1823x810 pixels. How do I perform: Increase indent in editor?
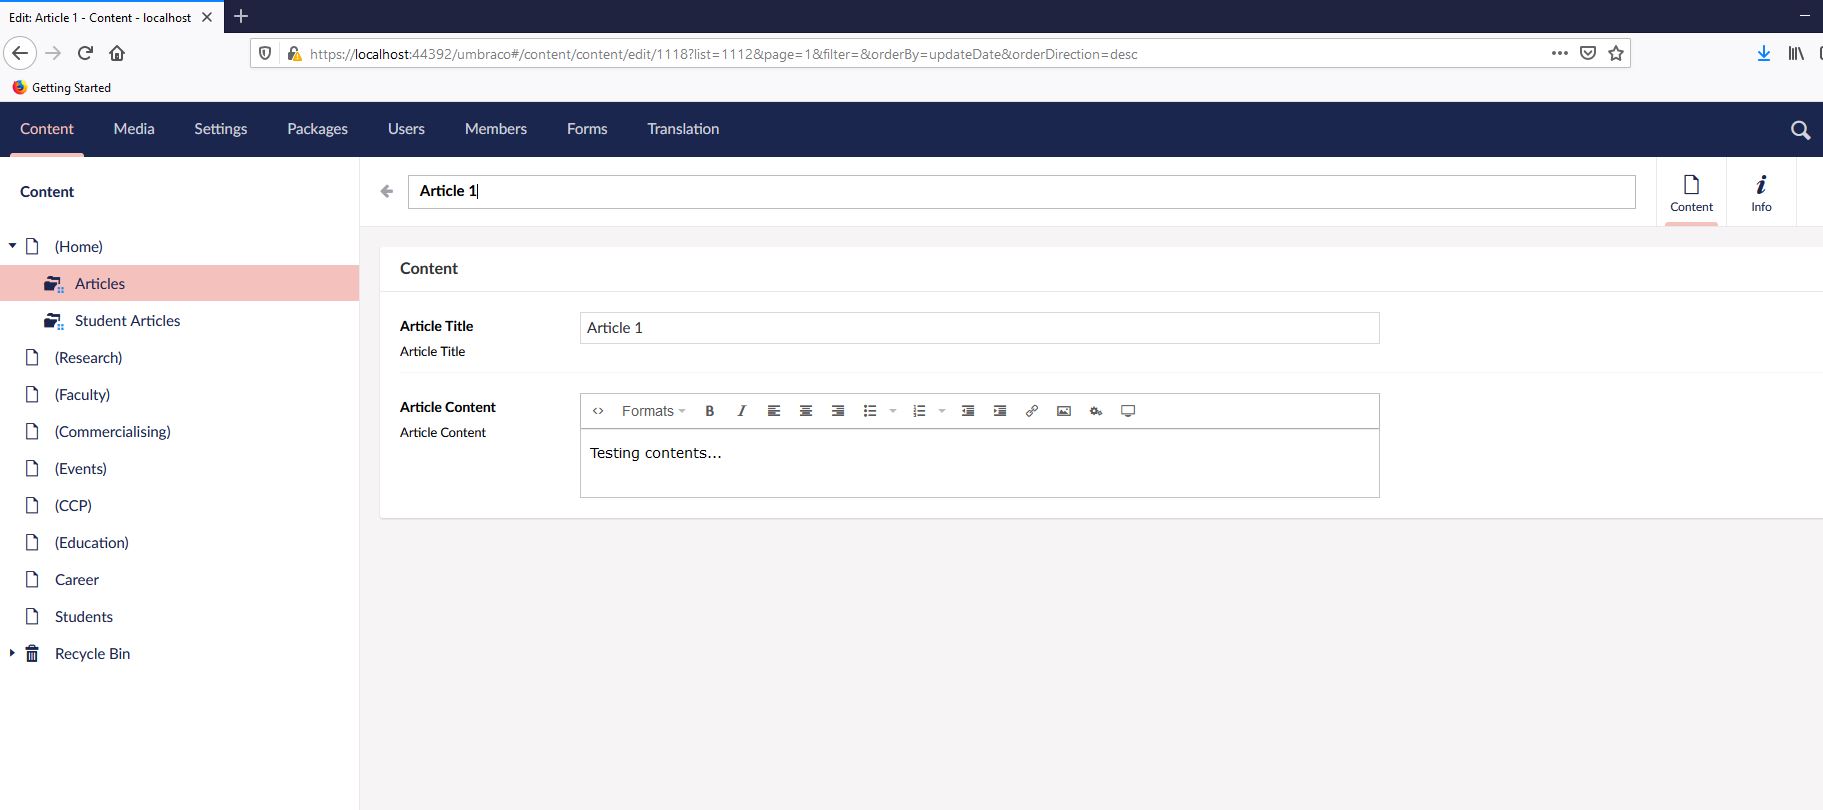coord(1000,411)
